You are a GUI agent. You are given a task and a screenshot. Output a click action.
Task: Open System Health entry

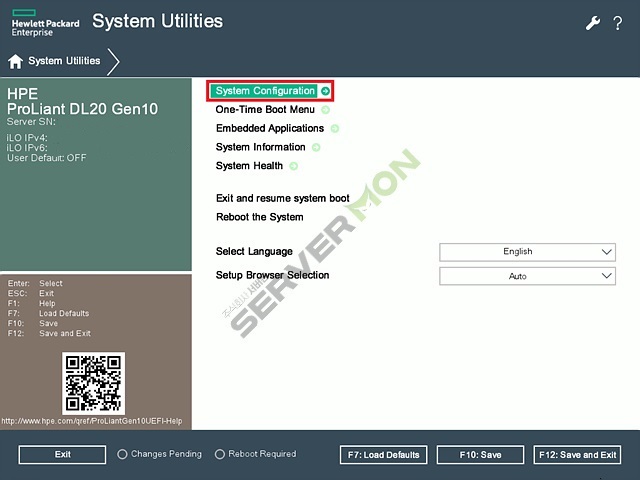tap(249, 166)
